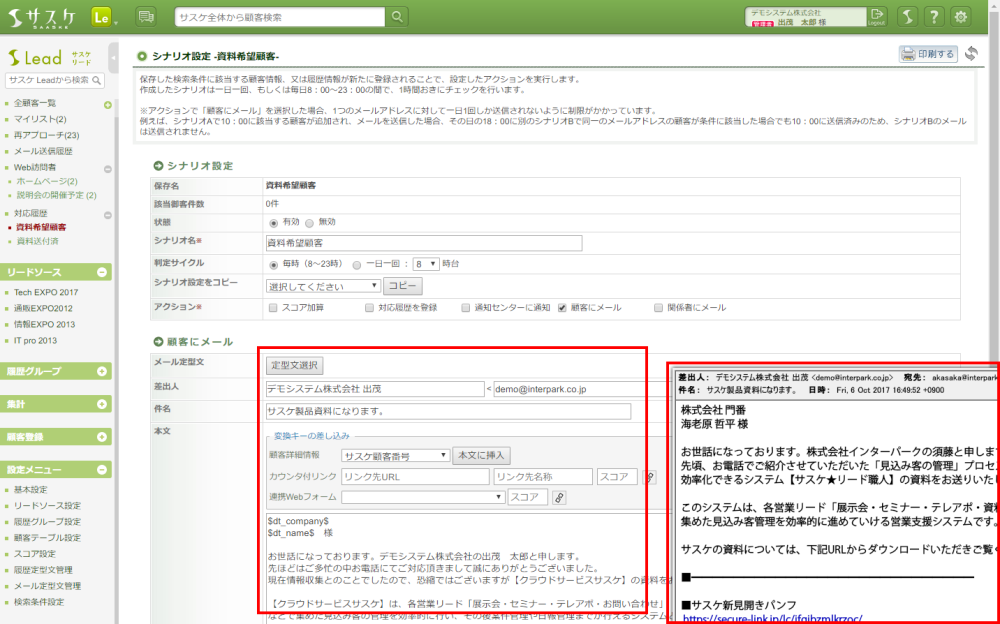This screenshot has width=1000, height=624.
Task: Open the message list icon beside the Le logo
Action: pos(146,17)
